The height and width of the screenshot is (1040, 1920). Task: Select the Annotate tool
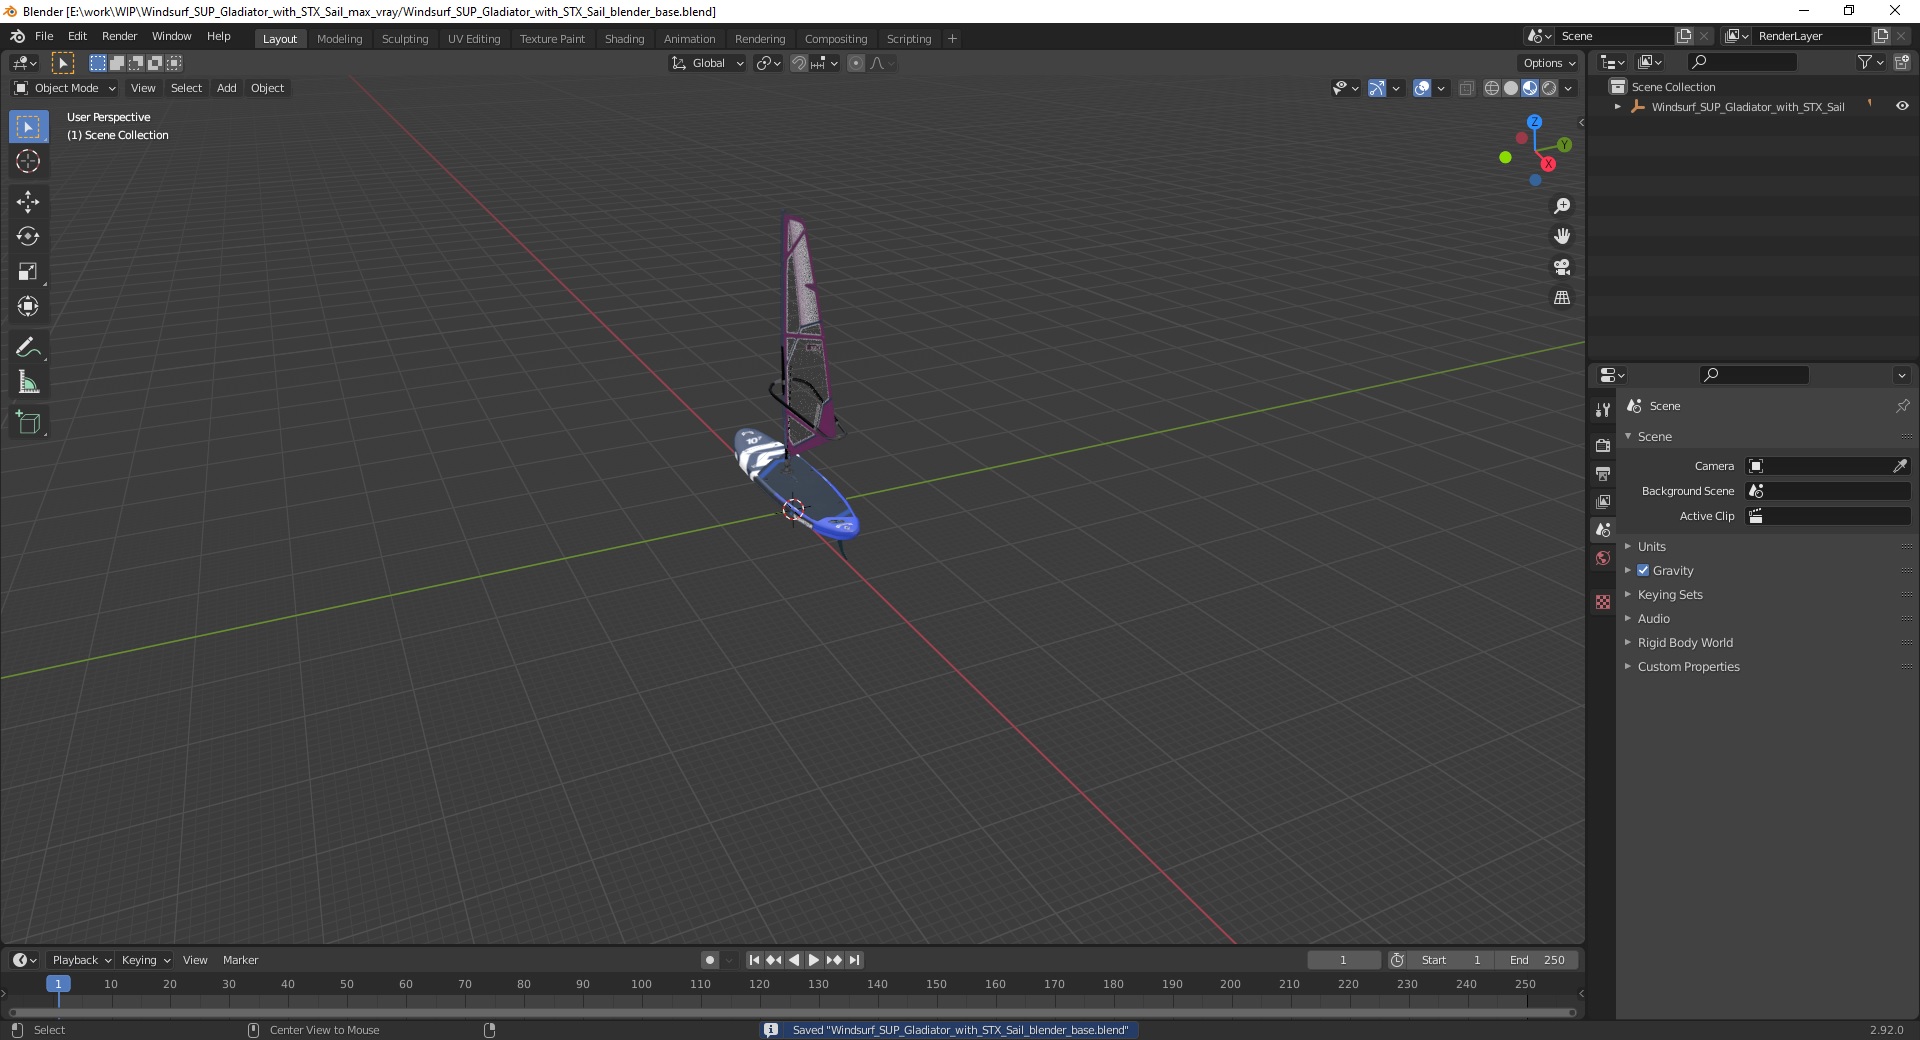click(28, 348)
